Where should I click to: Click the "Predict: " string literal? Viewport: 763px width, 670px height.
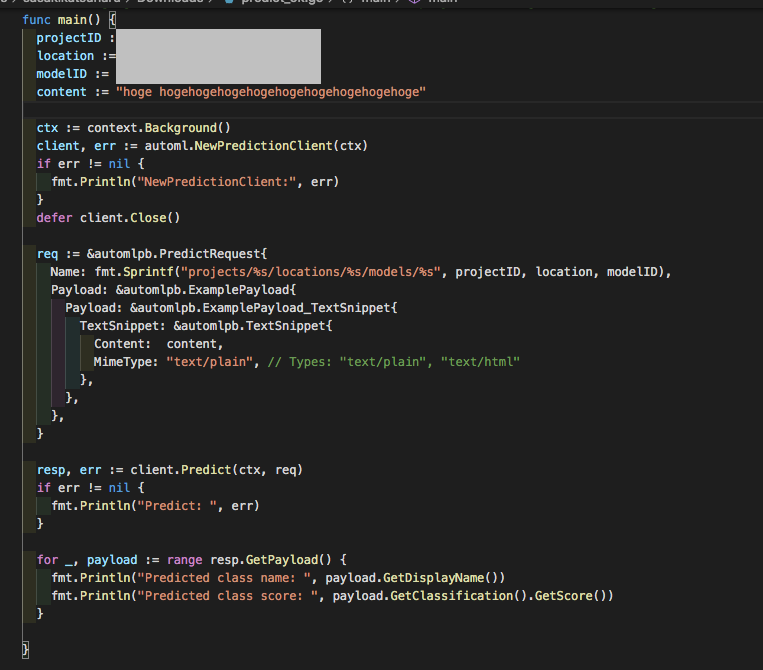pos(177,506)
